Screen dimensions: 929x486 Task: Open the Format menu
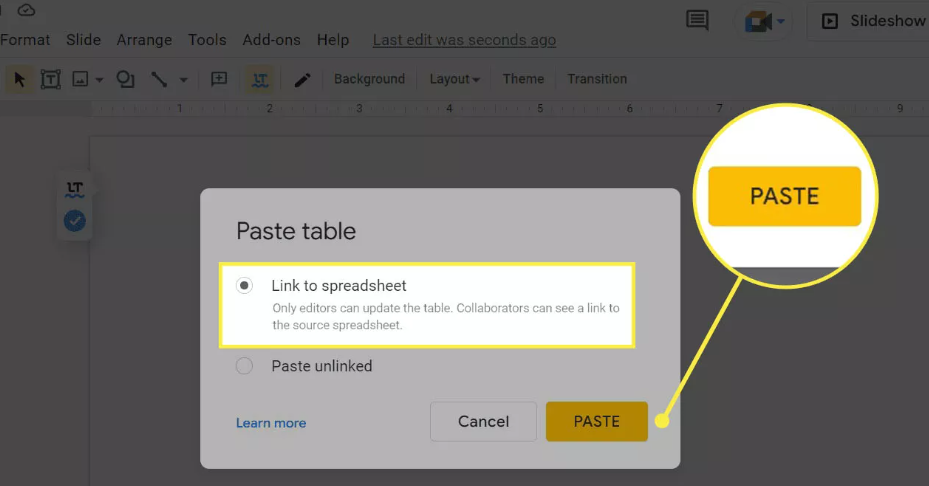25,40
